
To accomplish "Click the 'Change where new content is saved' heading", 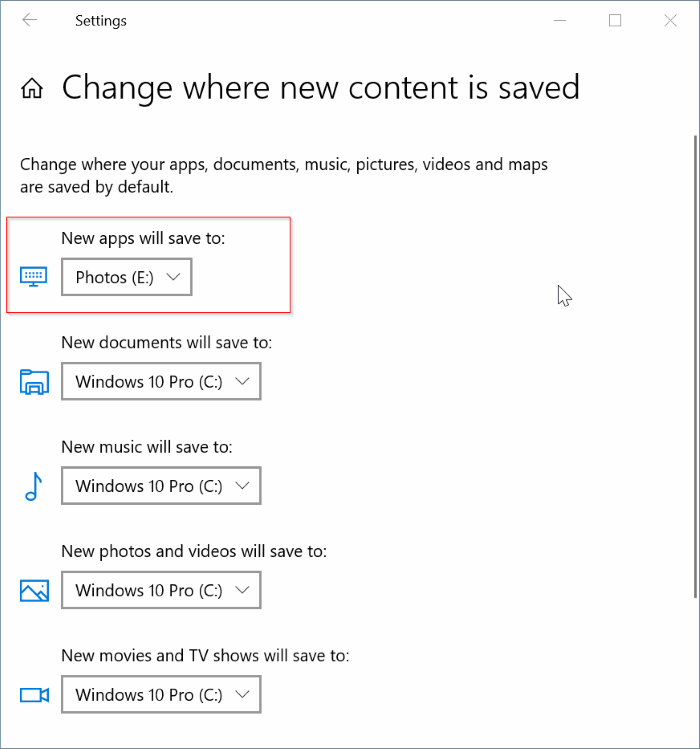I will click(321, 88).
